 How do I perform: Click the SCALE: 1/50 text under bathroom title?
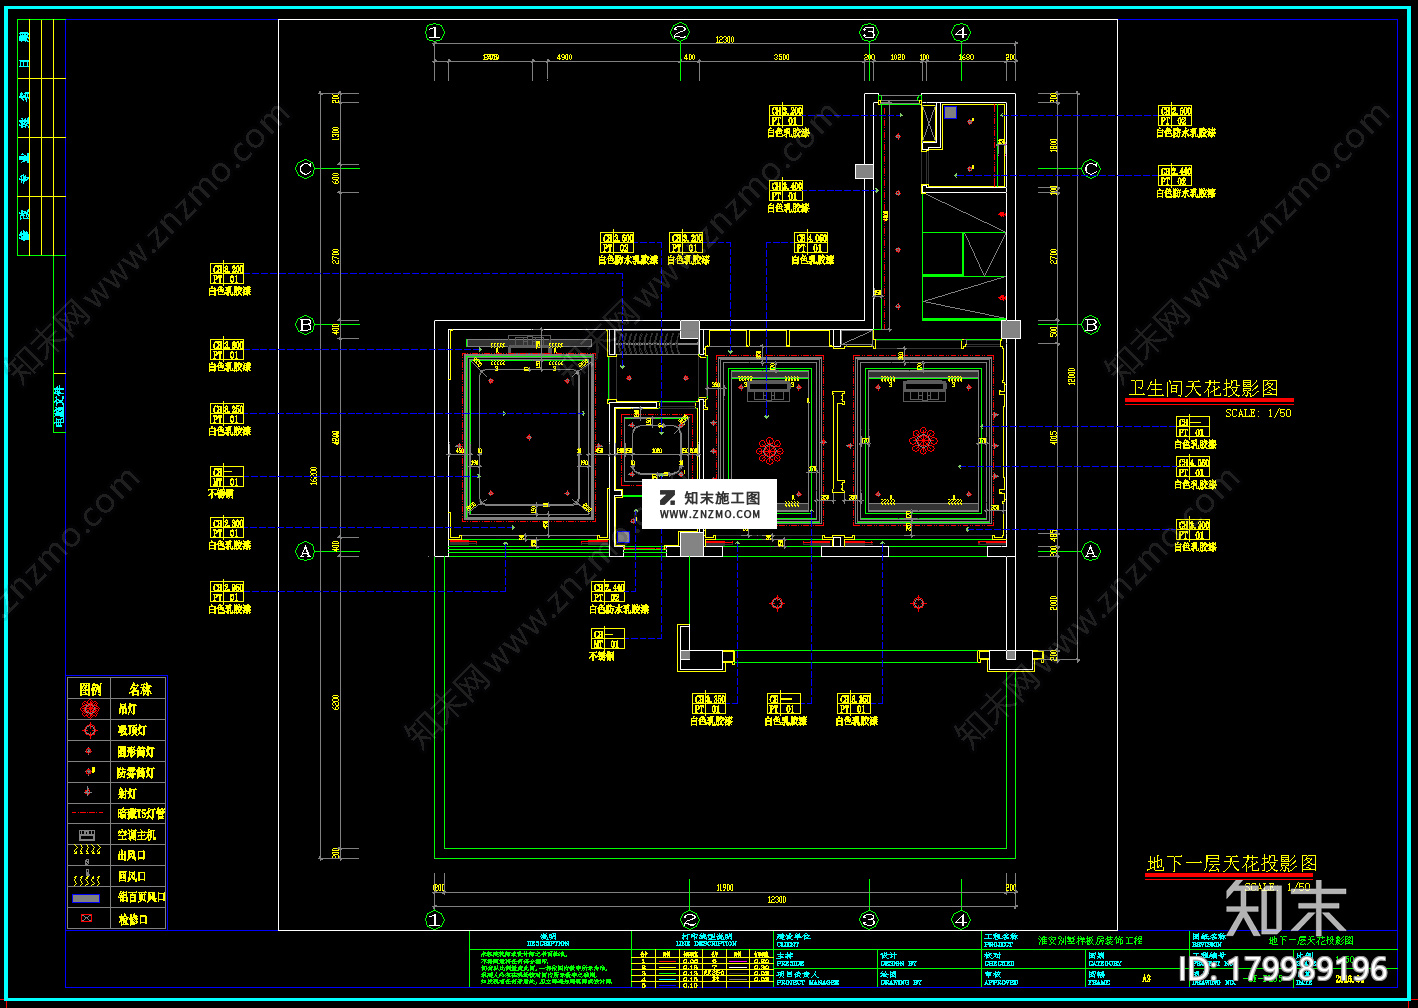point(1258,413)
